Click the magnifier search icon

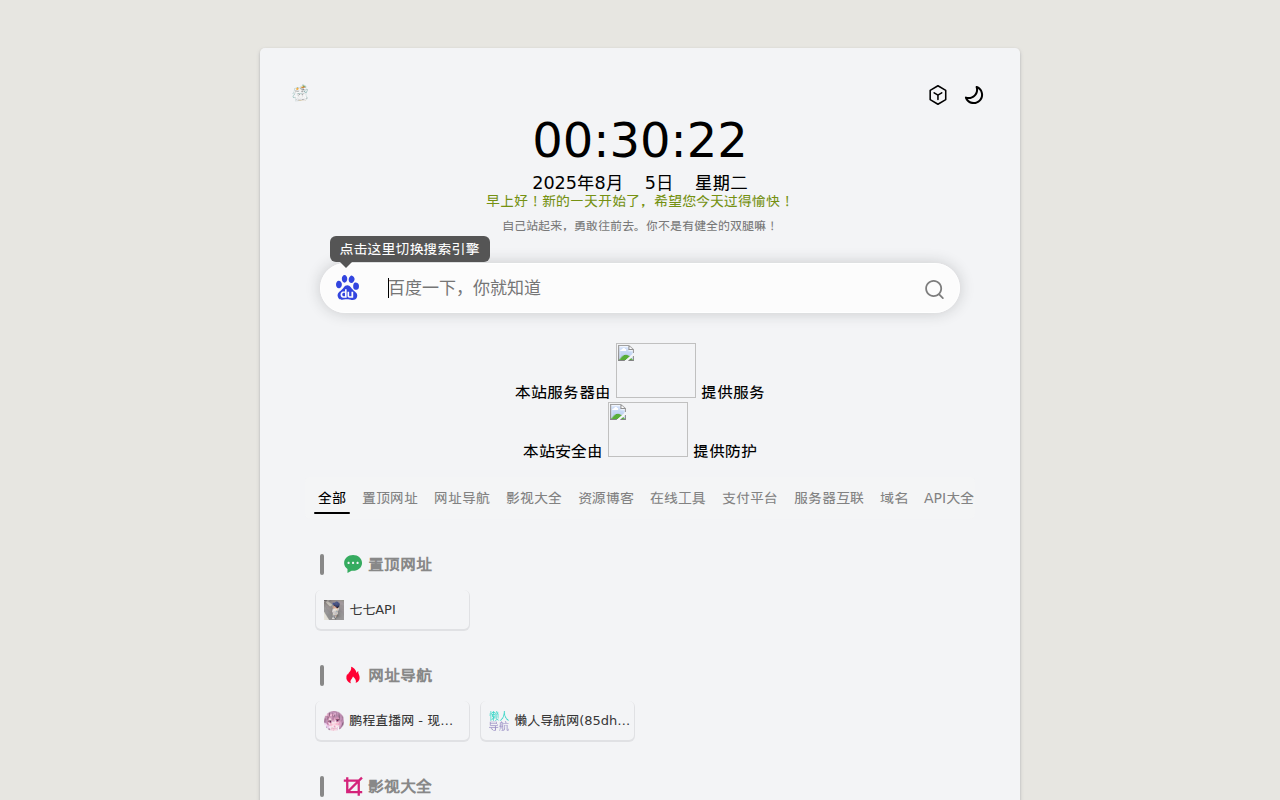(934, 289)
